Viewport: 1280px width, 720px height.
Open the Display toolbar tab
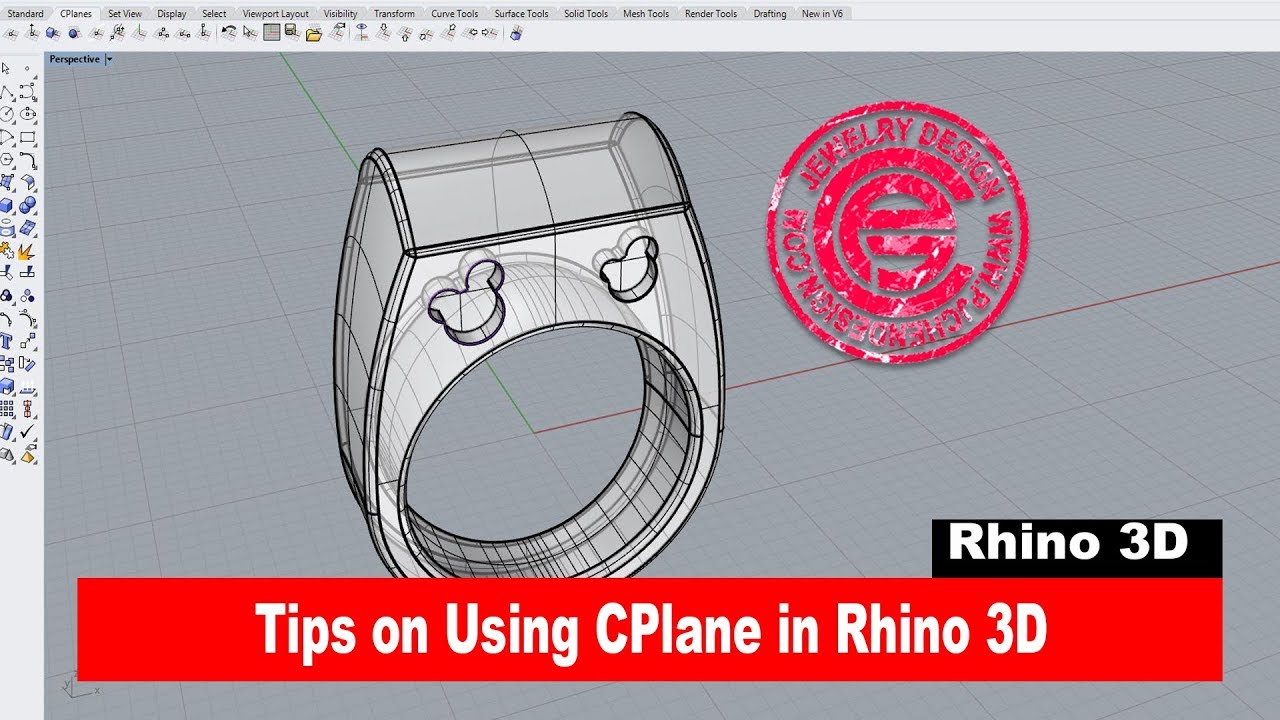171,14
